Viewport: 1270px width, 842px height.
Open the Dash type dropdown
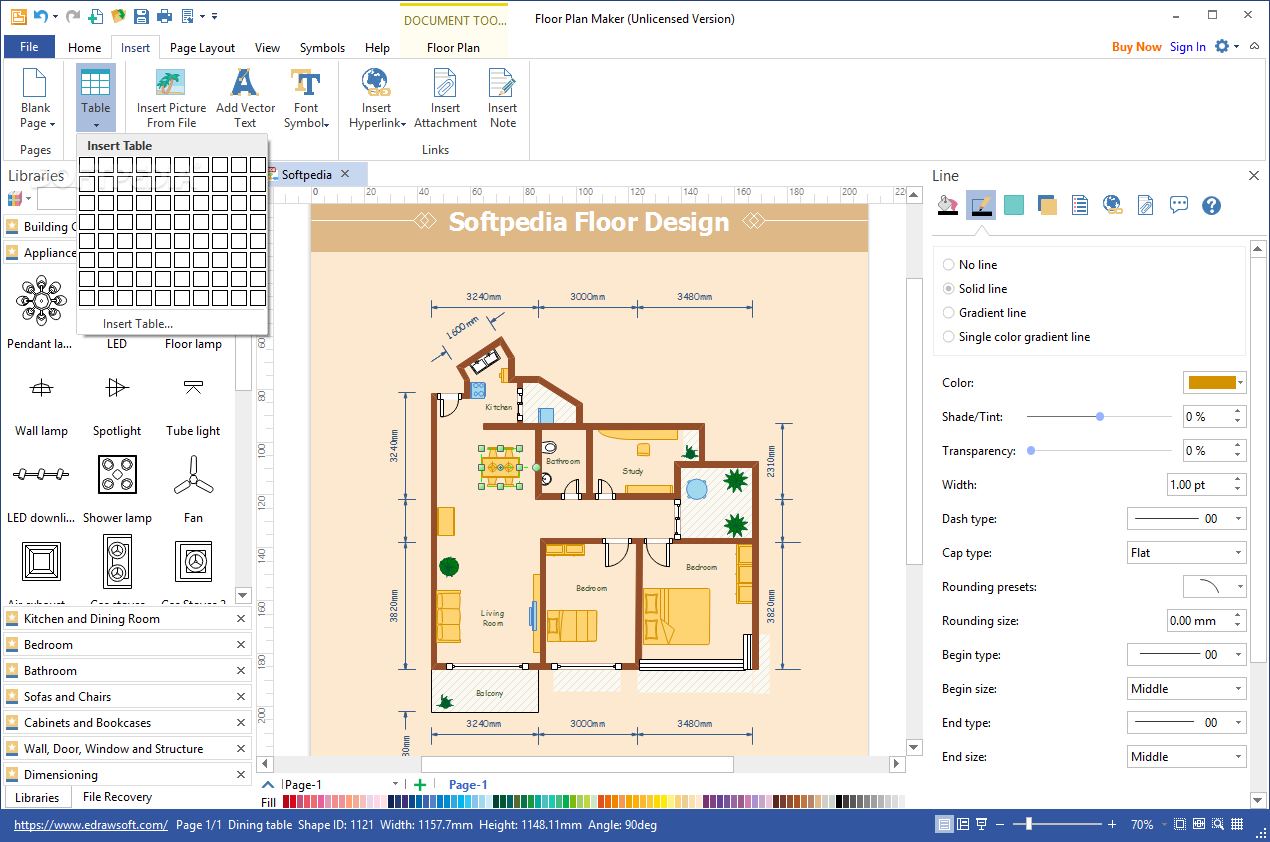[x=1187, y=519]
